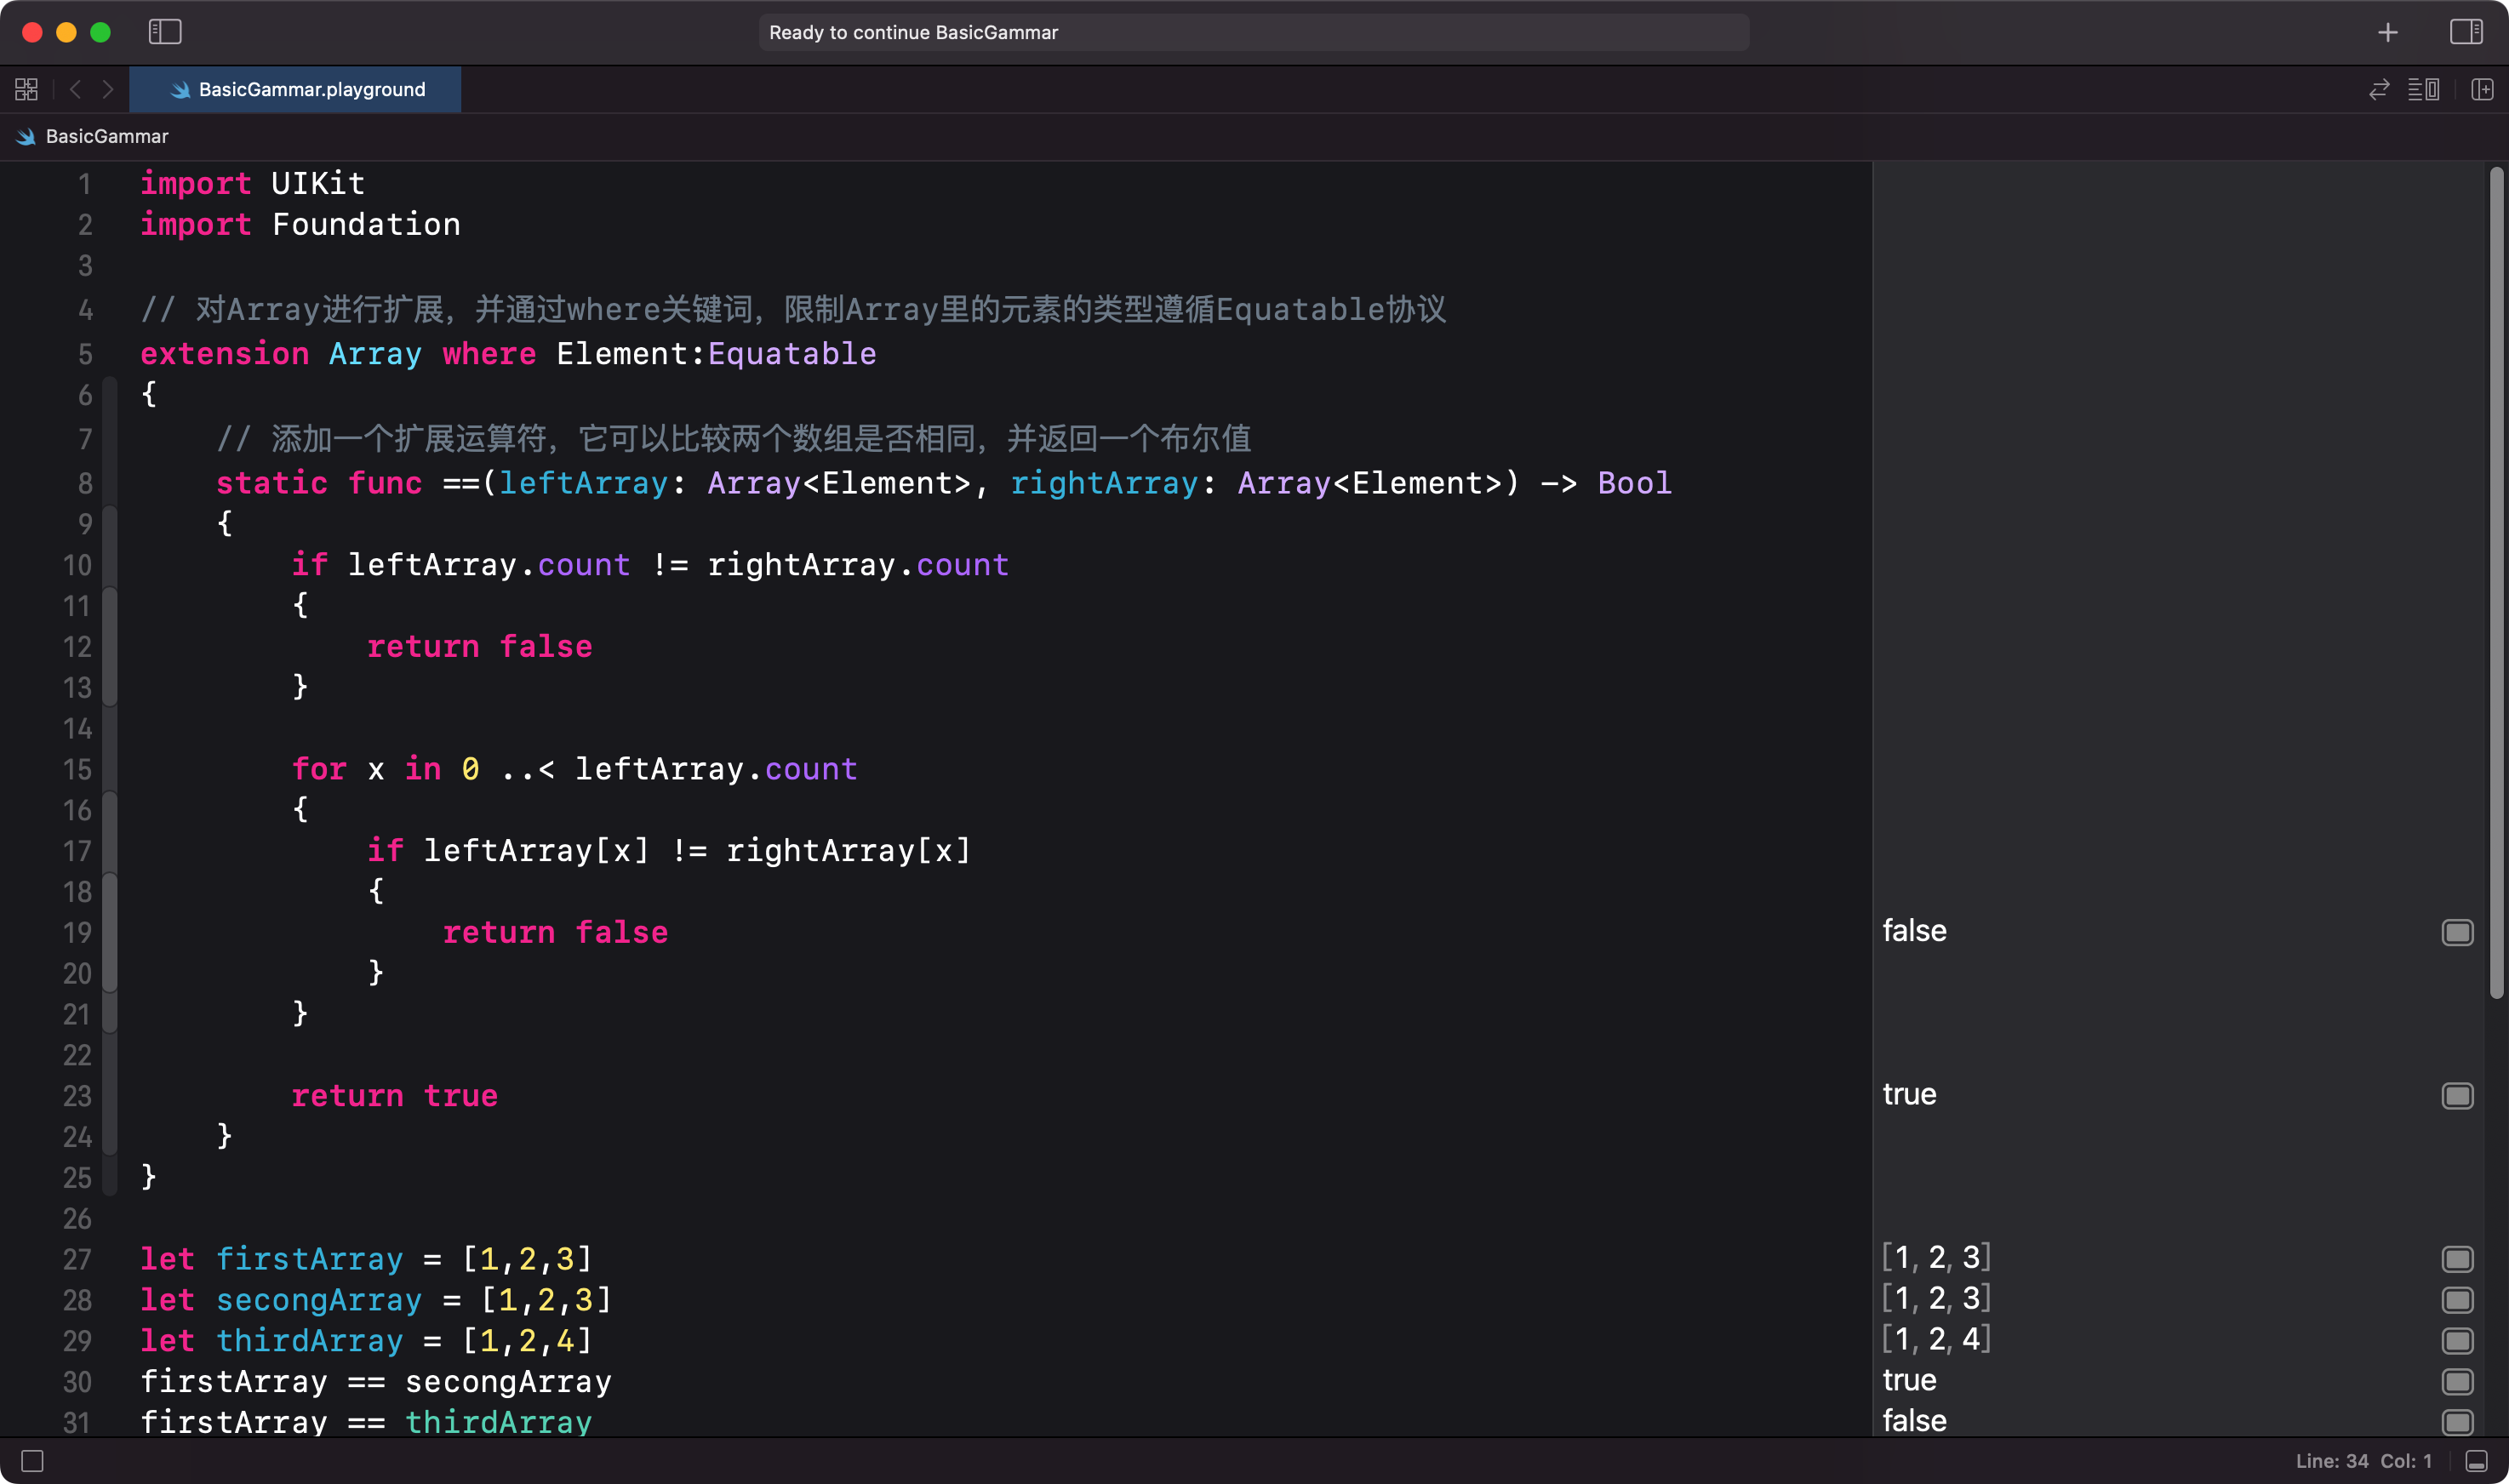
Task: Click the comment on line 4
Action: 793,309
